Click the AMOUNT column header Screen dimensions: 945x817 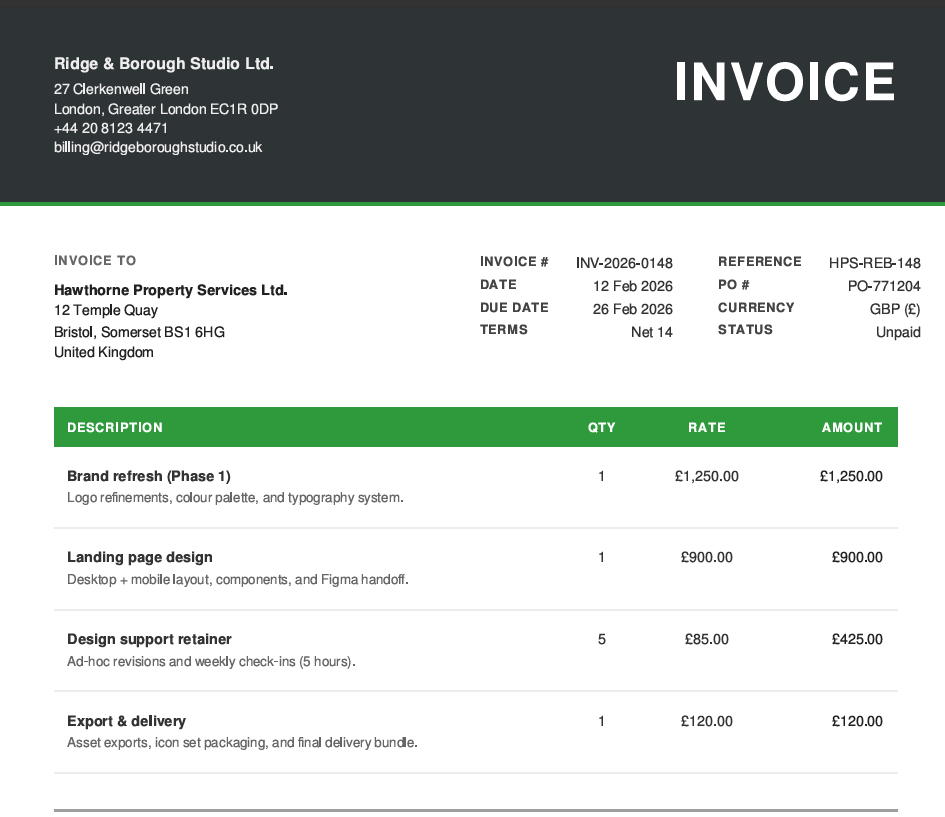851,427
